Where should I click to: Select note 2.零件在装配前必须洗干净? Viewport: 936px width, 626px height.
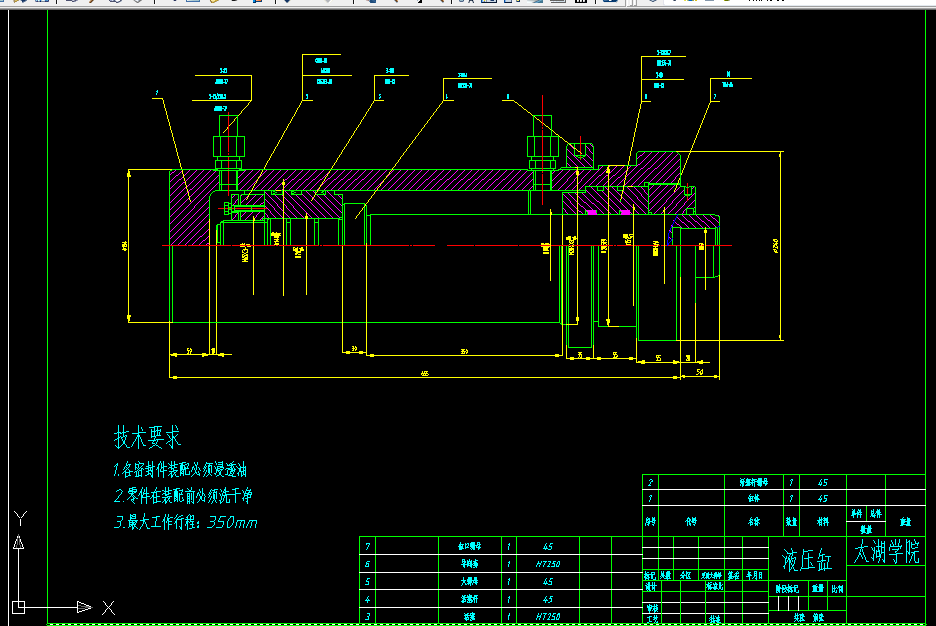click(x=183, y=495)
